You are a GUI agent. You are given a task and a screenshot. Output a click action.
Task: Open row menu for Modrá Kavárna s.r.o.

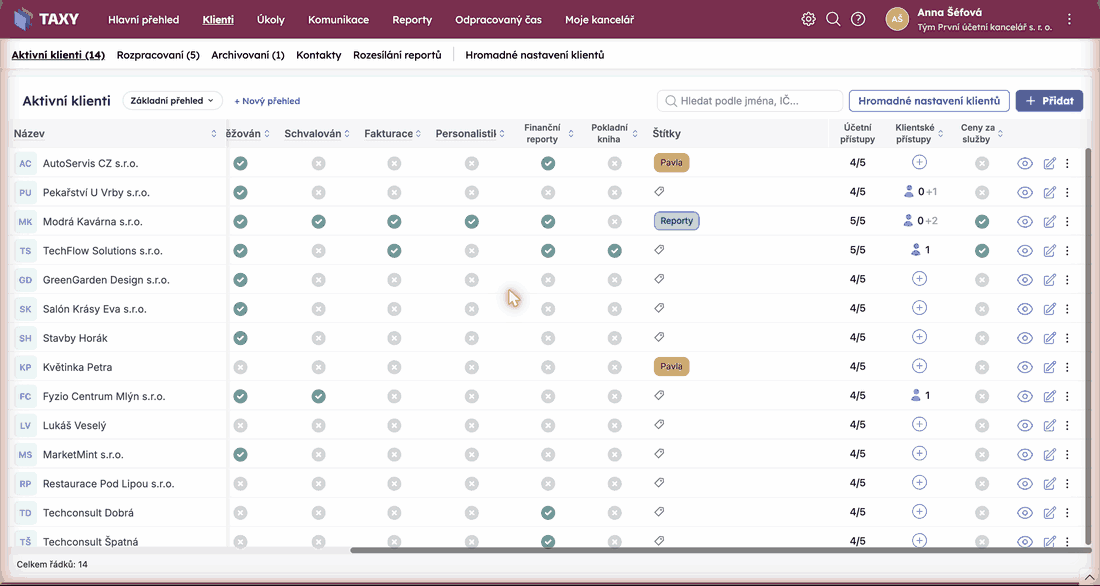1067,222
